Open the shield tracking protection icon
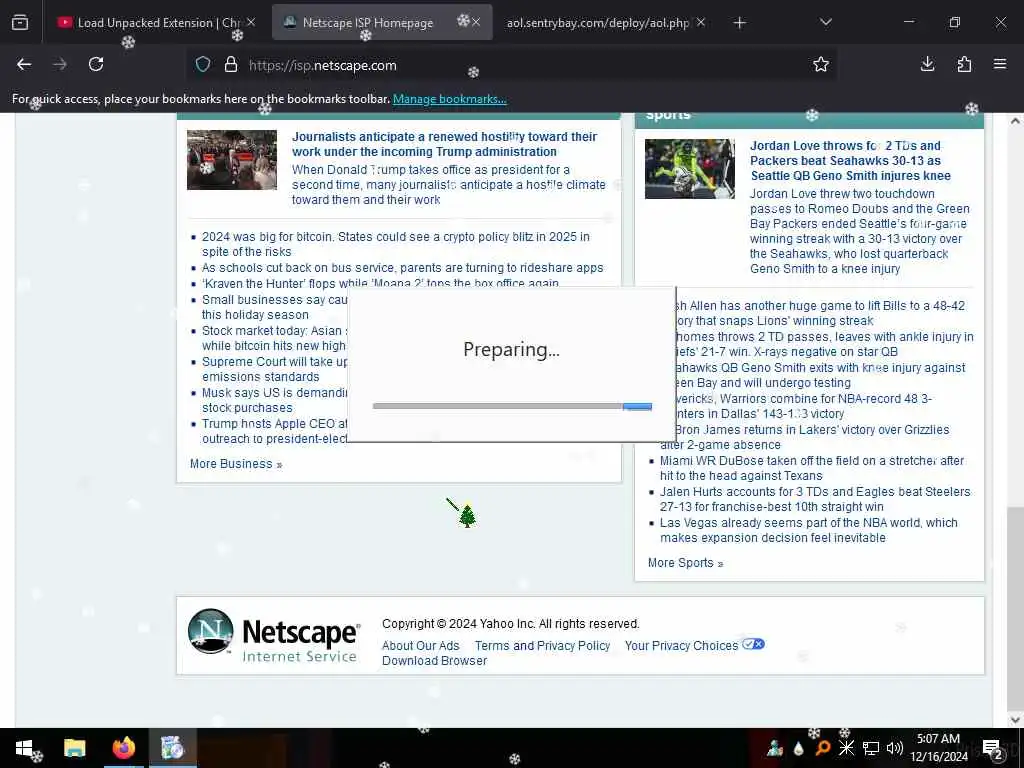This screenshot has width=1024, height=768. [x=203, y=65]
